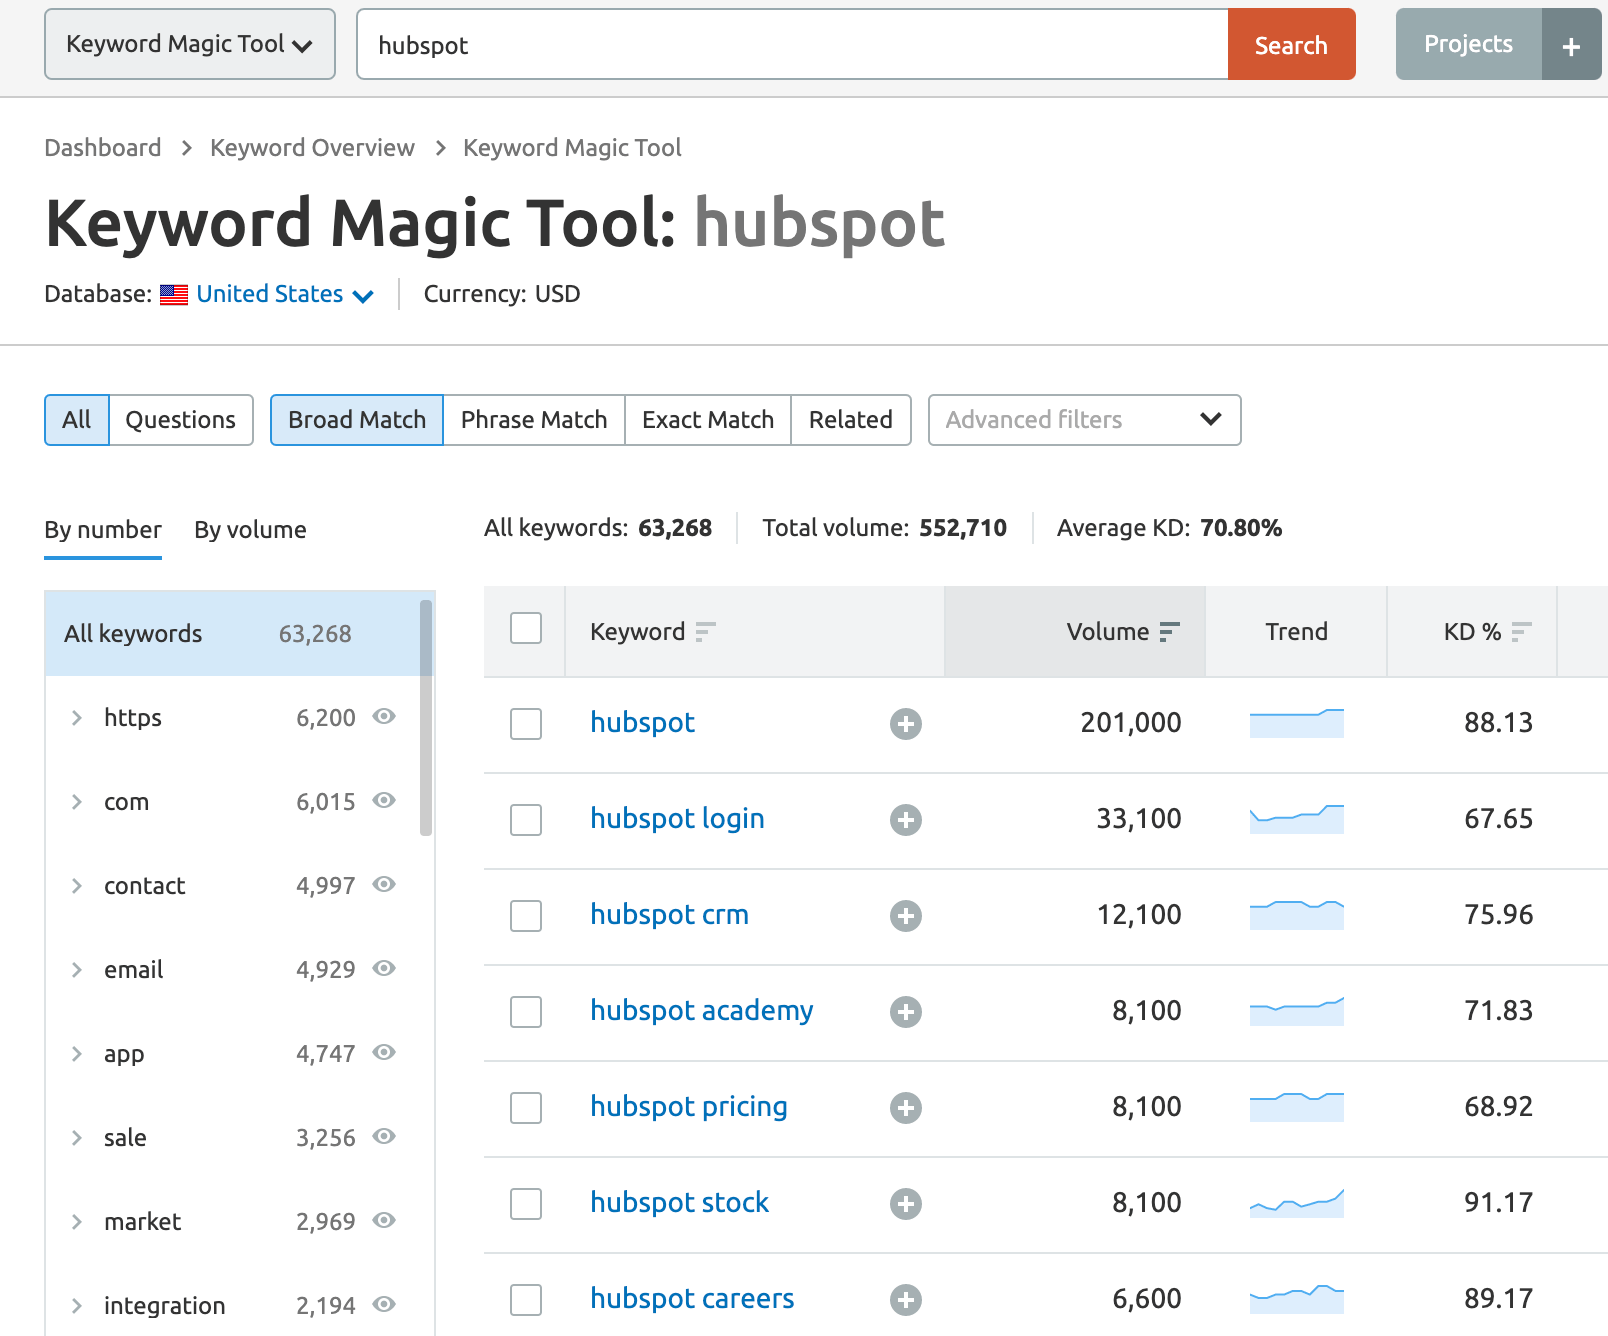Viewport: 1608px width, 1336px height.
Task: Open the hubspot login keyword link
Action: [677, 819]
